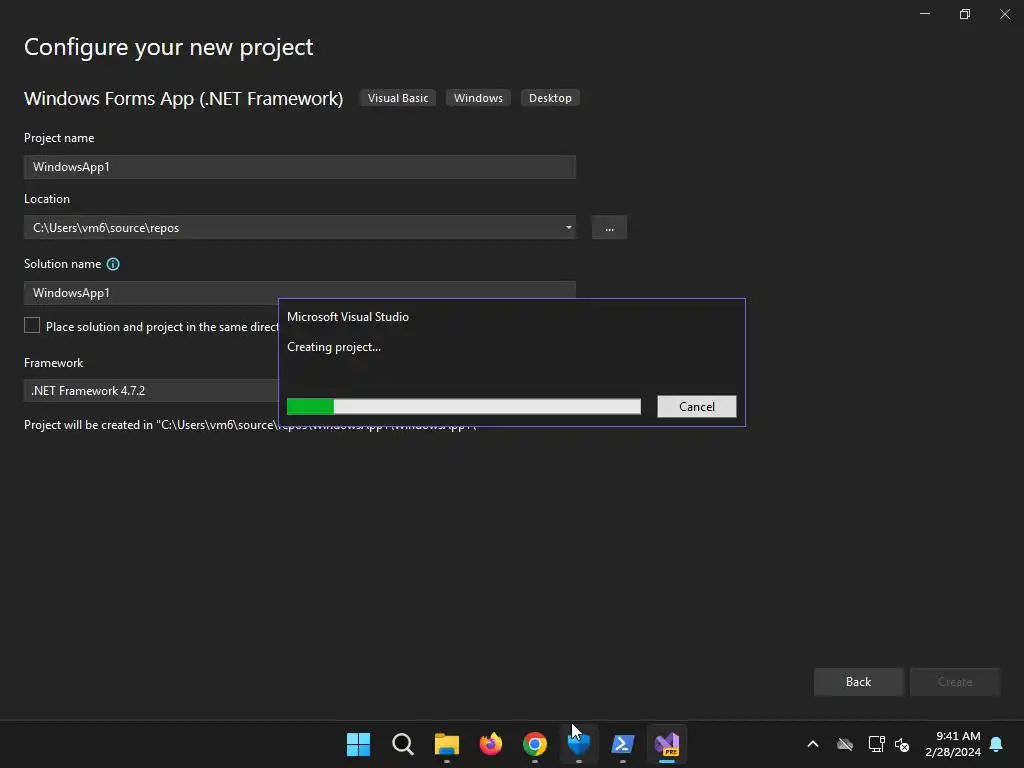This screenshot has width=1024, height=768.
Task: Restore down the Visual Studio window
Action: pyautogui.click(x=965, y=14)
